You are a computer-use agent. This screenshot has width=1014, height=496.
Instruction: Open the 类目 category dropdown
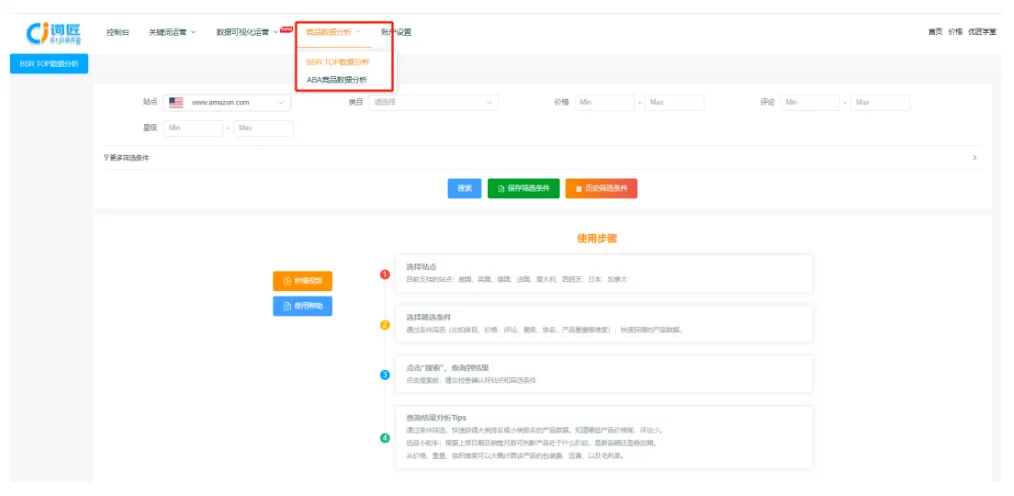pyautogui.click(x=433, y=102)
